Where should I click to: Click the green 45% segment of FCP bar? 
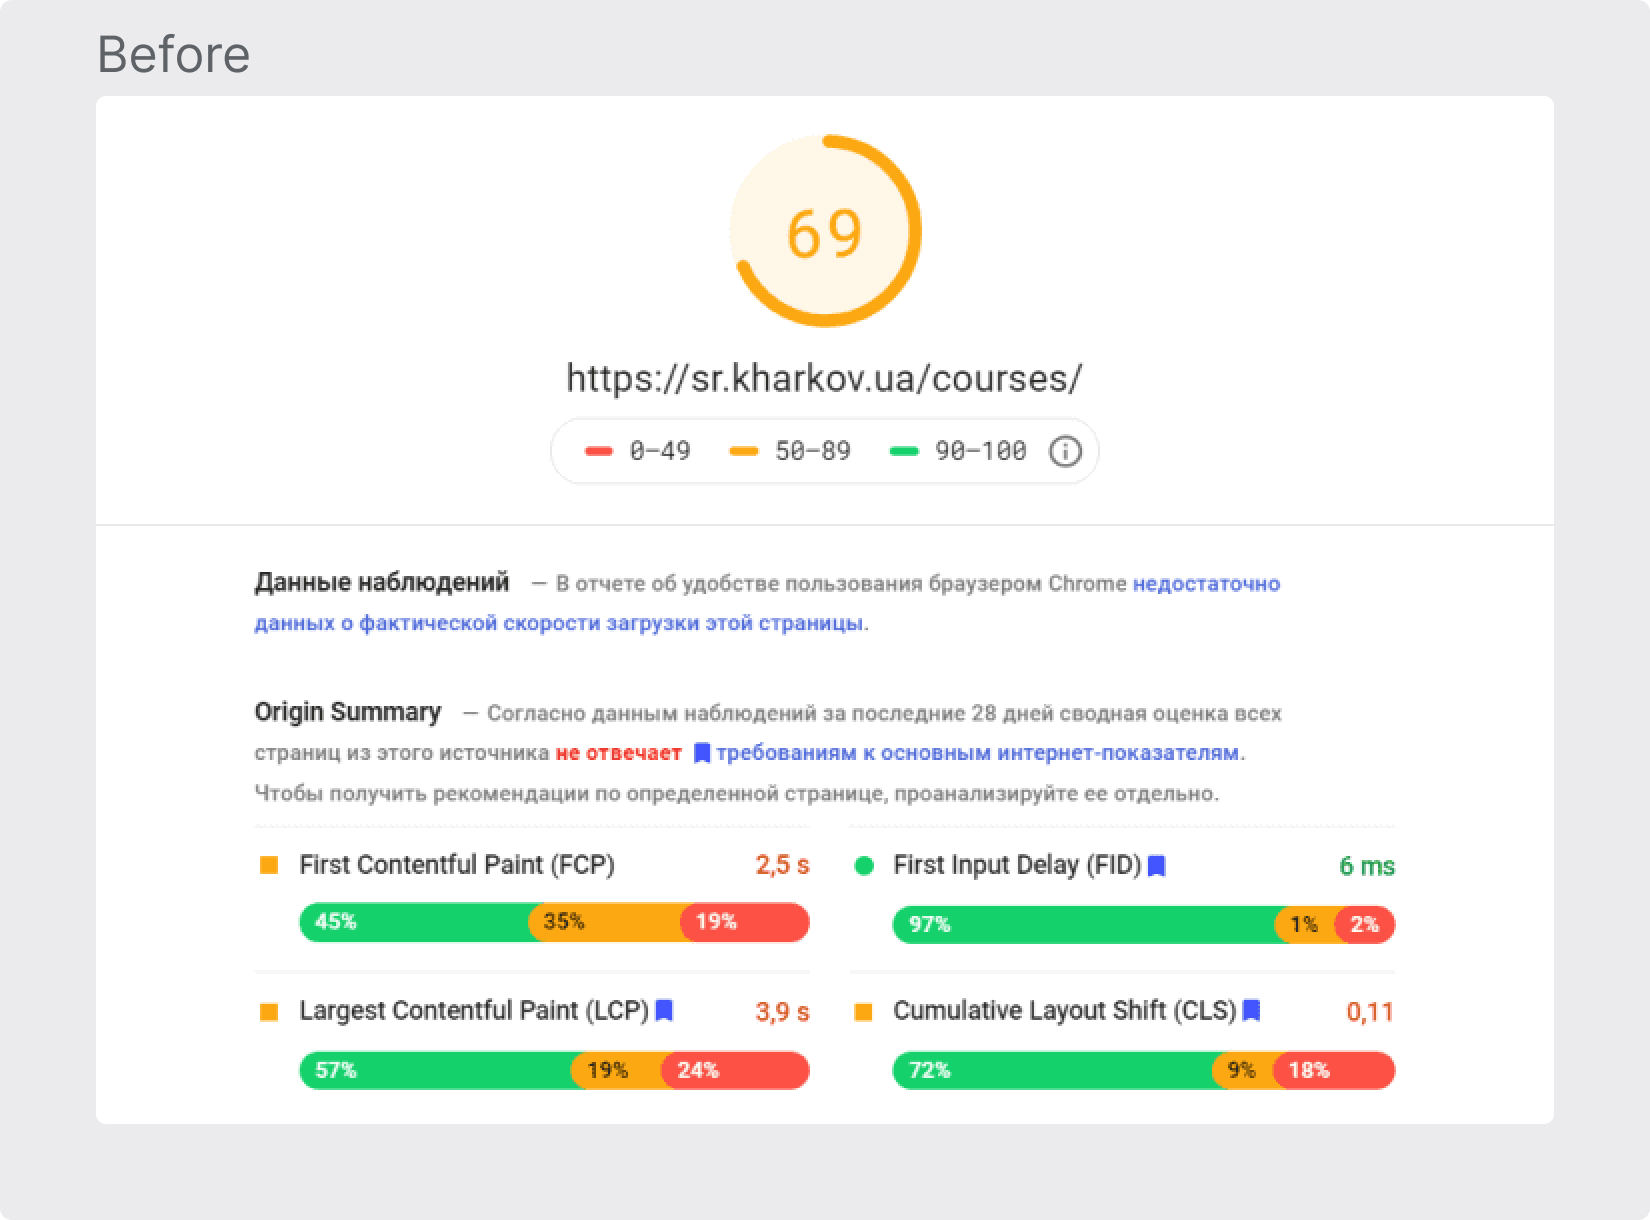coord(415,922)
